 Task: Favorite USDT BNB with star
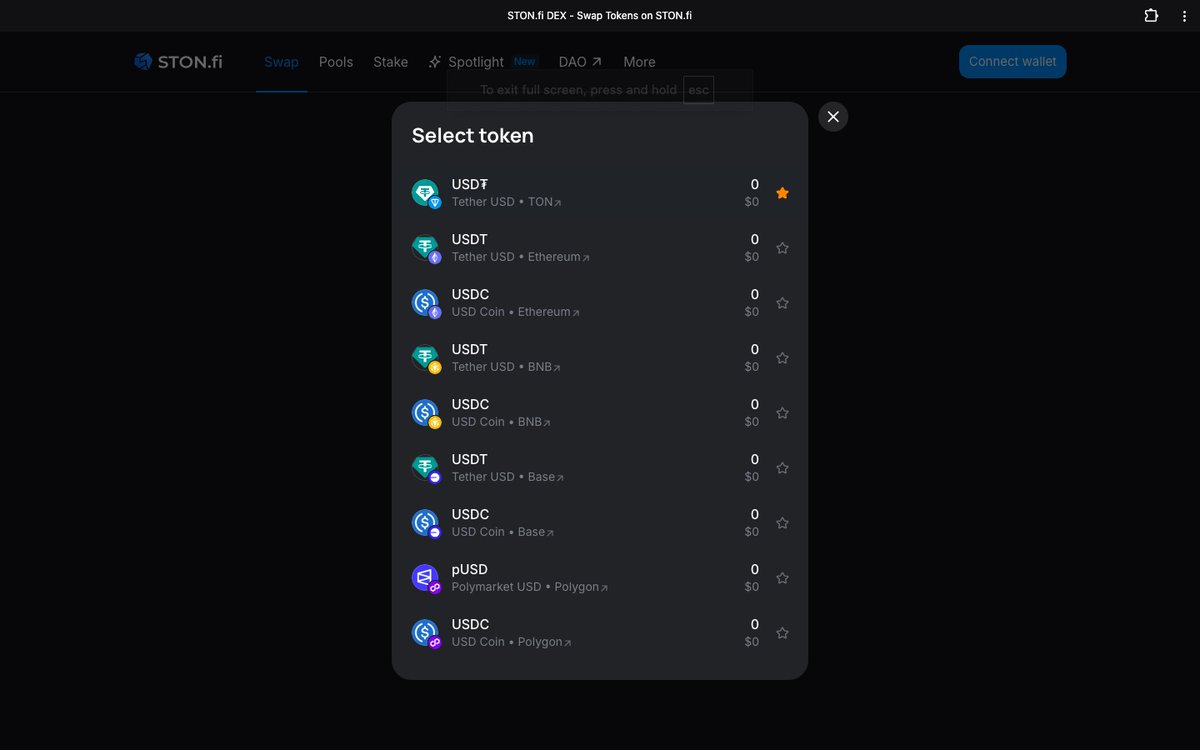click(782, 358)
